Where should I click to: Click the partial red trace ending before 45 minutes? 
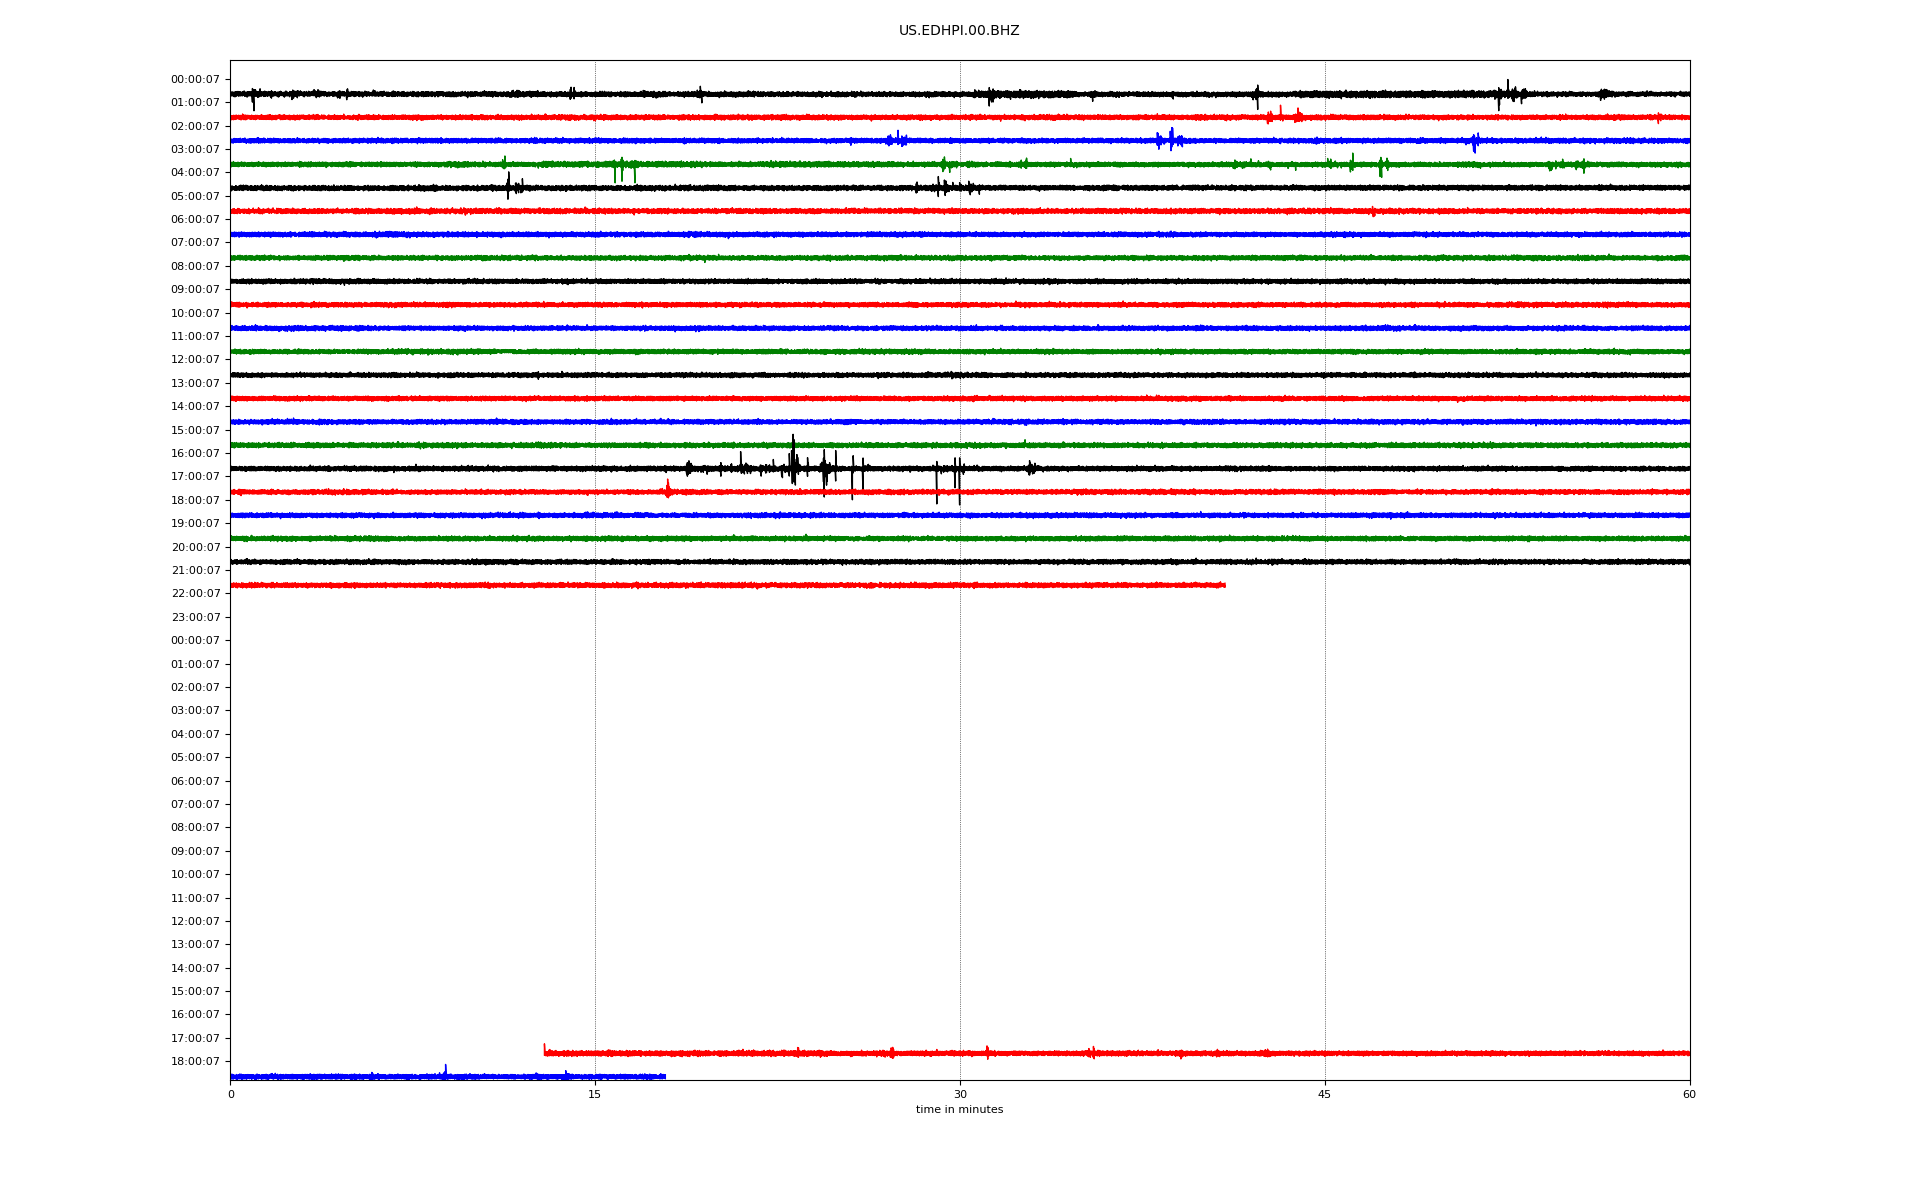pyautogui.click(x=728, y=585)
